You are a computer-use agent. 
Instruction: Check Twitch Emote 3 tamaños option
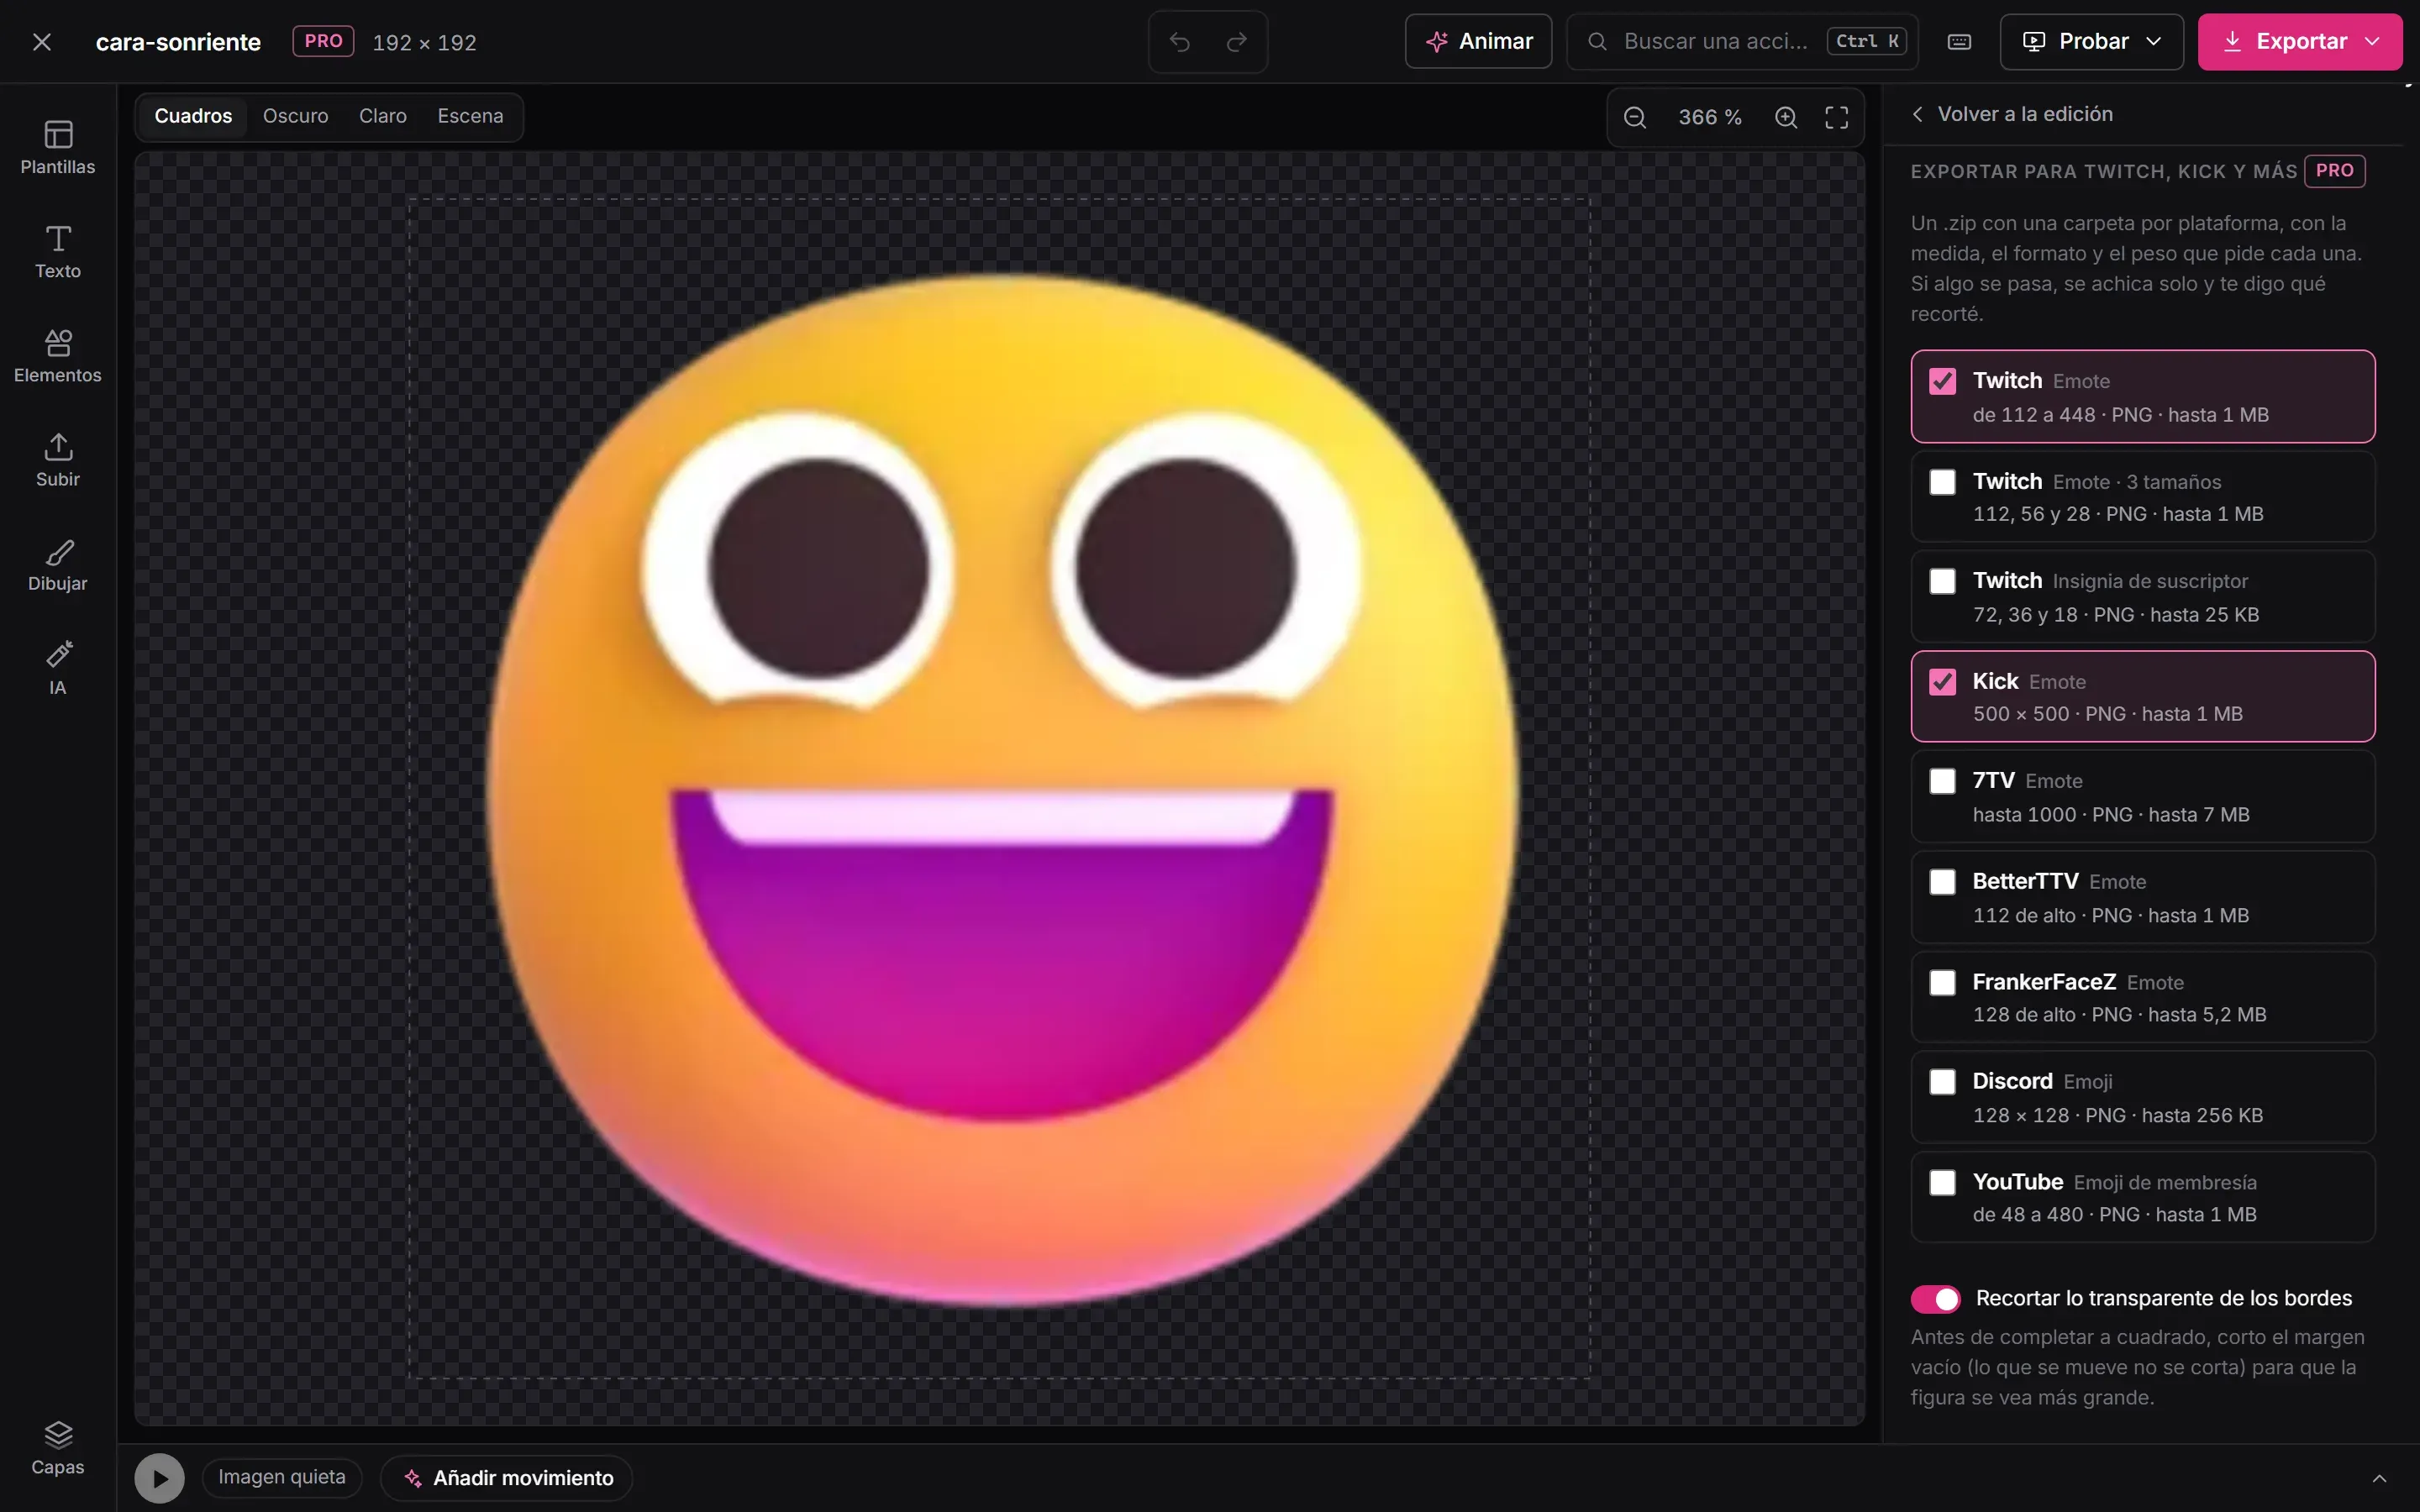point(1943,482)
